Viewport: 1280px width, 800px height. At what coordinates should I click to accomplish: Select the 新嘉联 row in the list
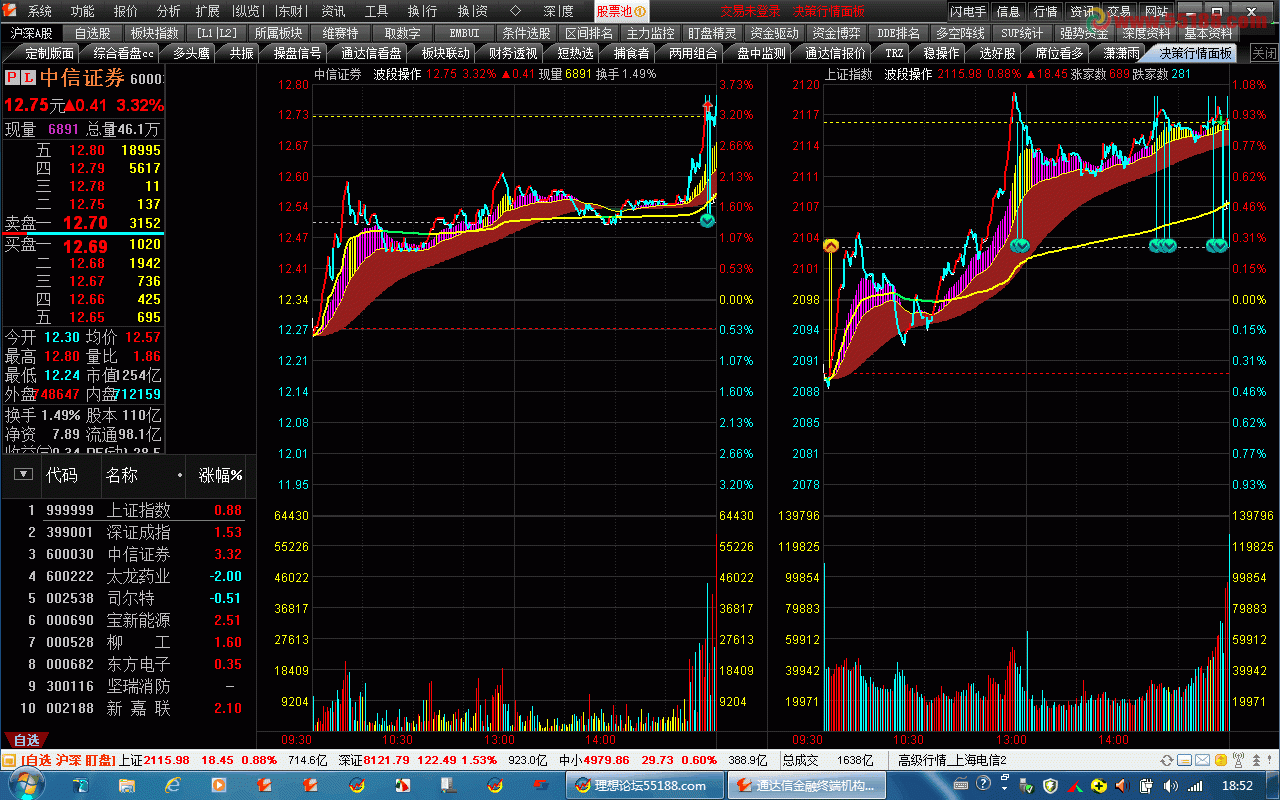click(128, 708)
